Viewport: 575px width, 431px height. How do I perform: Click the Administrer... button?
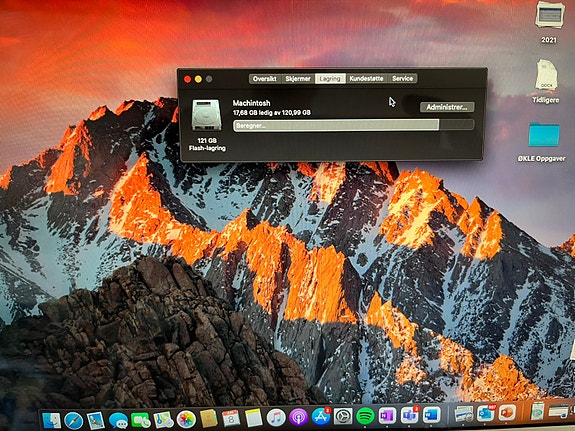point(447,107)
